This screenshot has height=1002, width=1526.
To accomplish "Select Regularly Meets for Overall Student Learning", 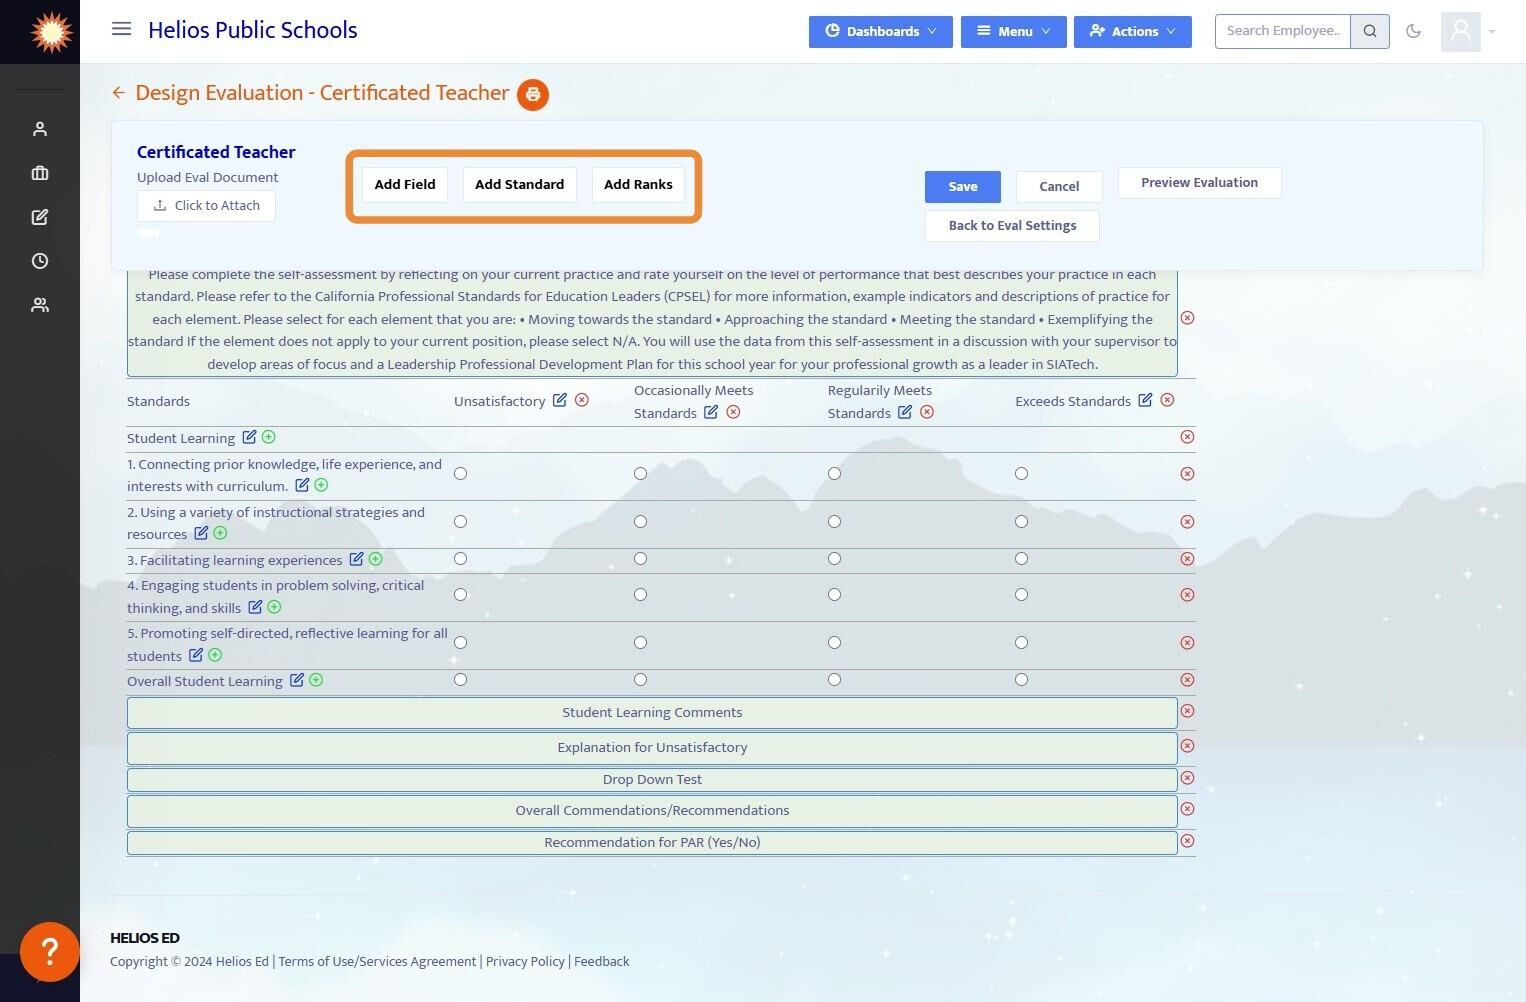I will pyautogui.click(x=834, y=680).
